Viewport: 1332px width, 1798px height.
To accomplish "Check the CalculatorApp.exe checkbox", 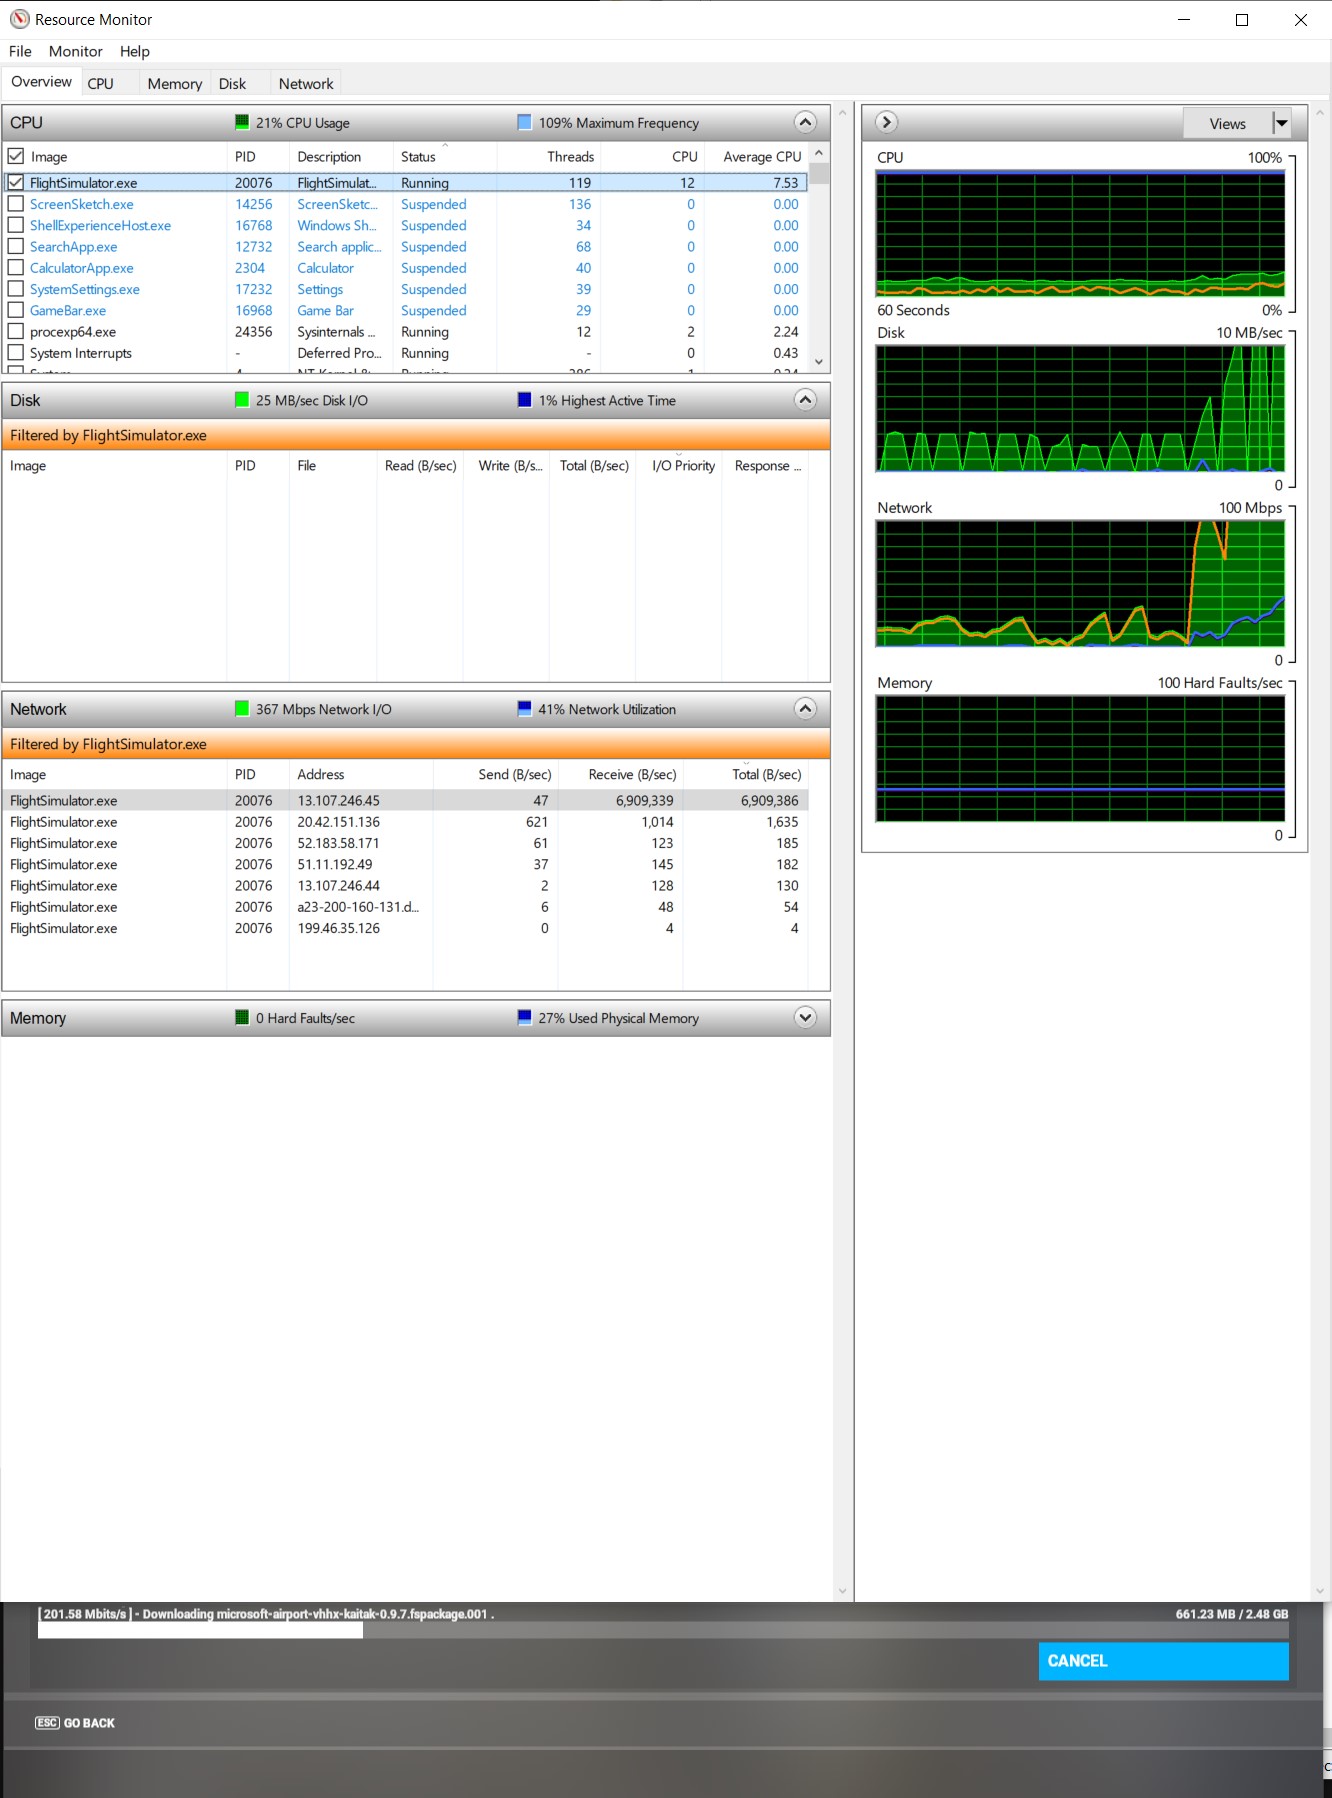I will 16,268.
